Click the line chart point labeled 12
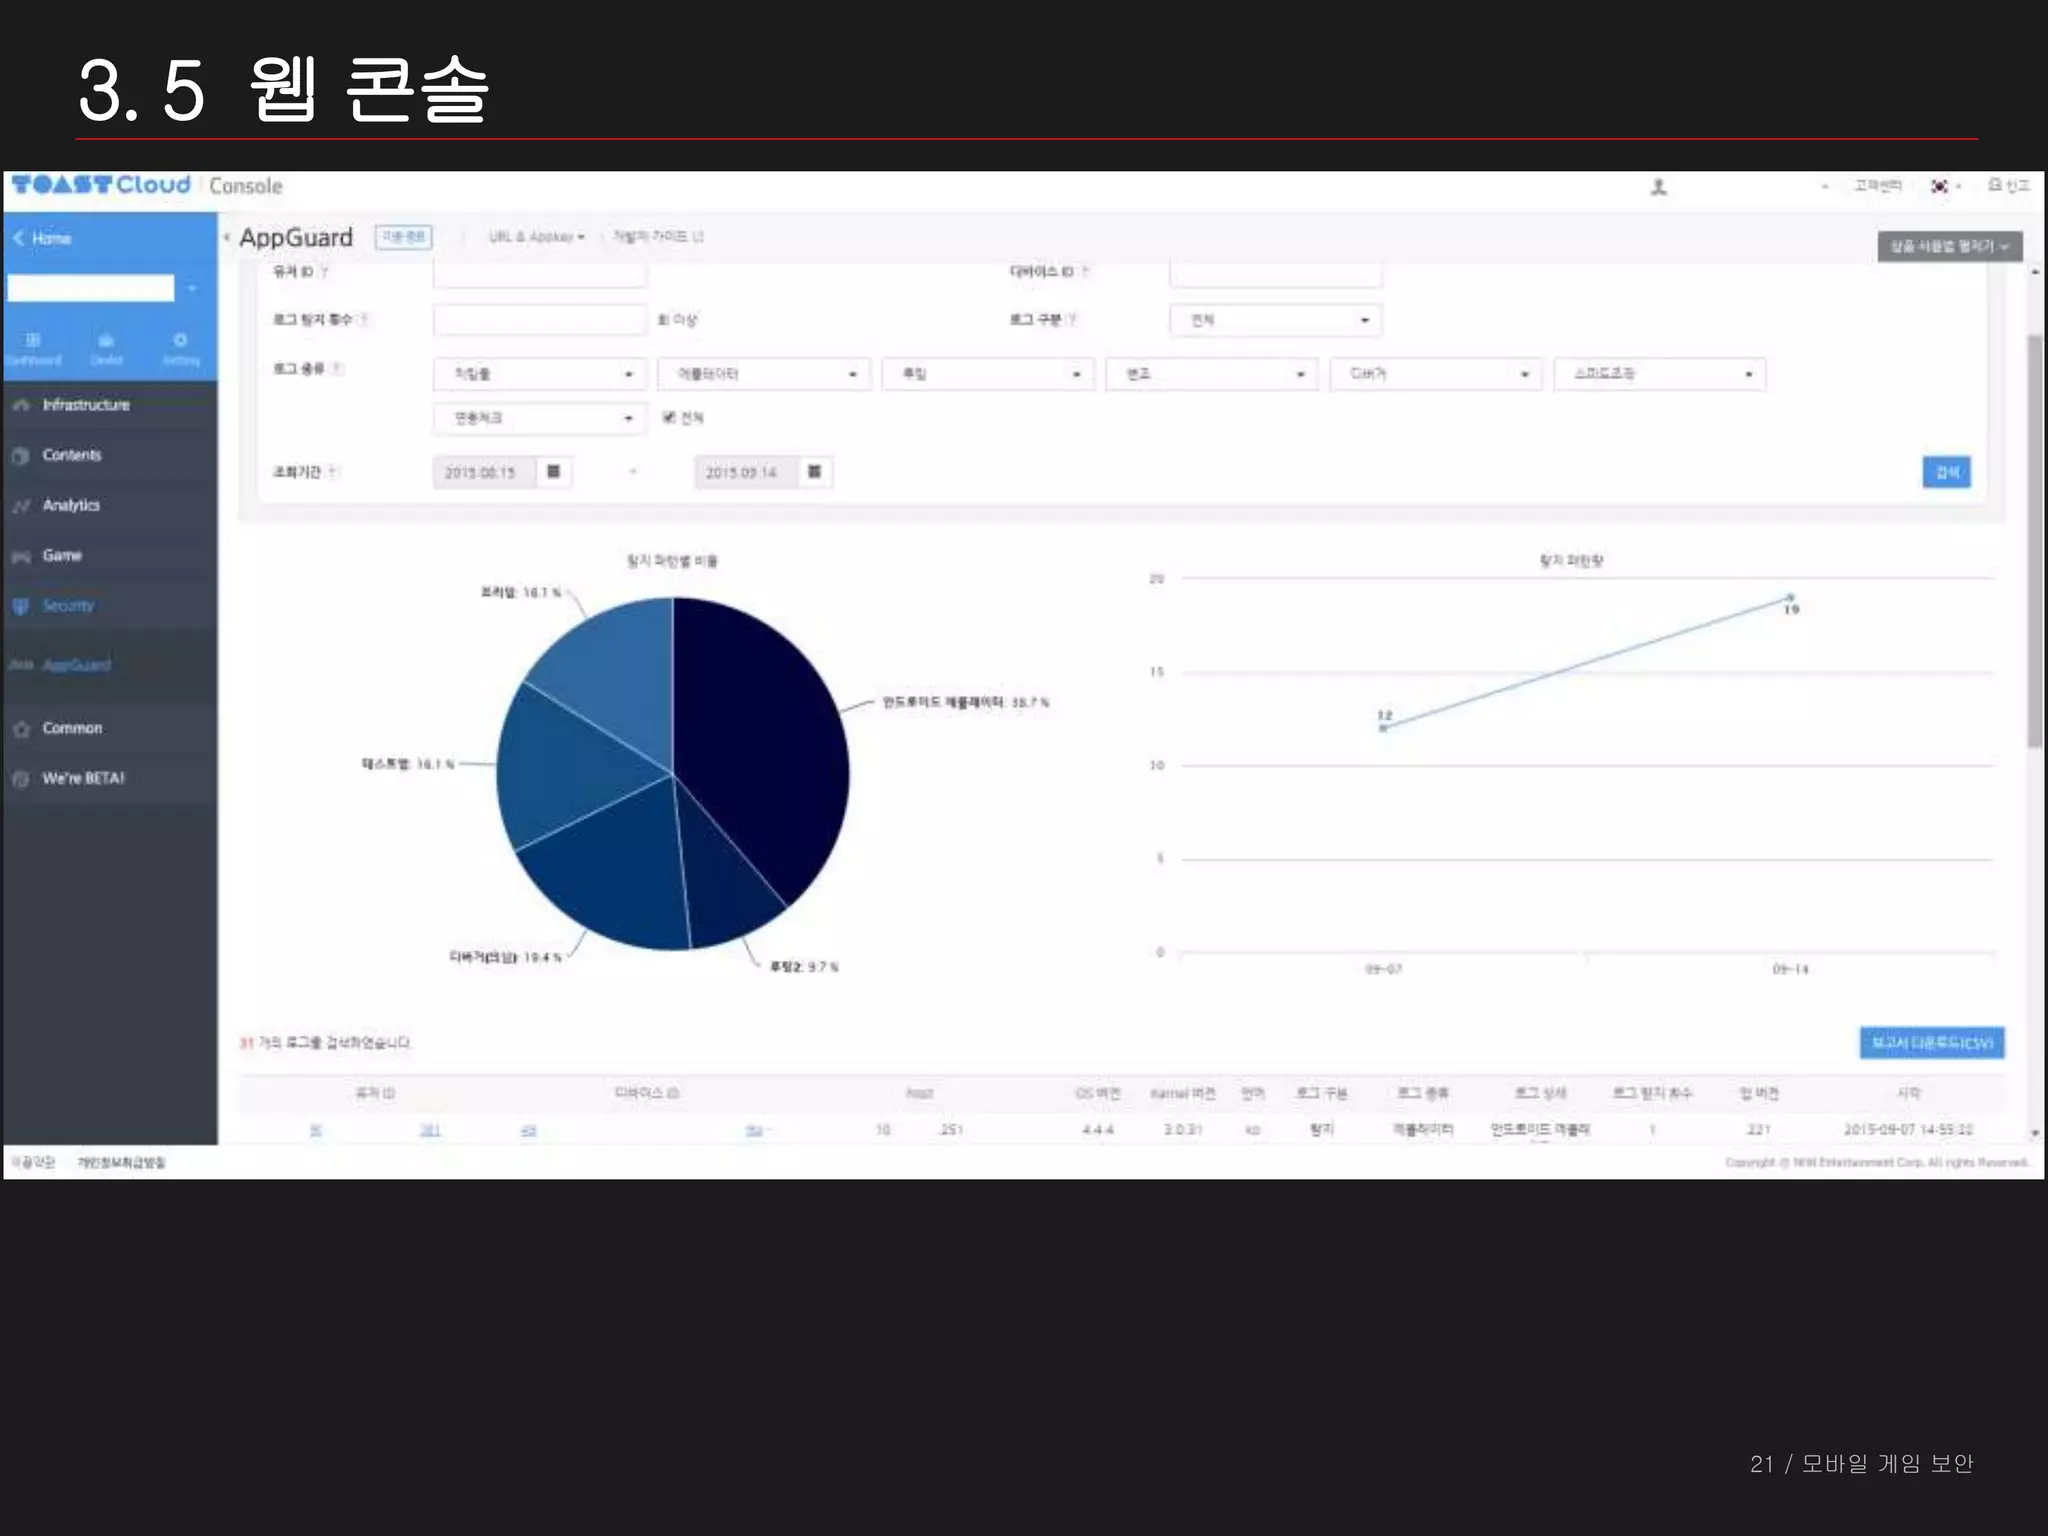The width and height of the screenshot is (2048, 1536). pos(1383,728)
